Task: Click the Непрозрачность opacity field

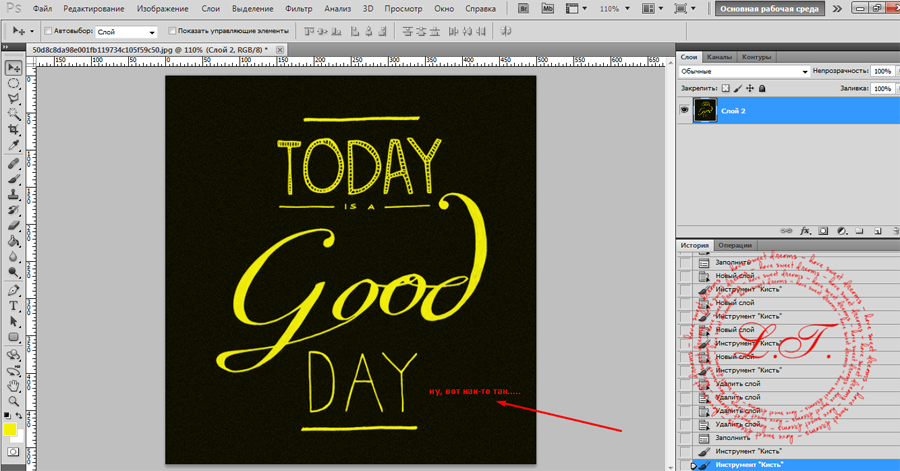Action: point(882,71)
